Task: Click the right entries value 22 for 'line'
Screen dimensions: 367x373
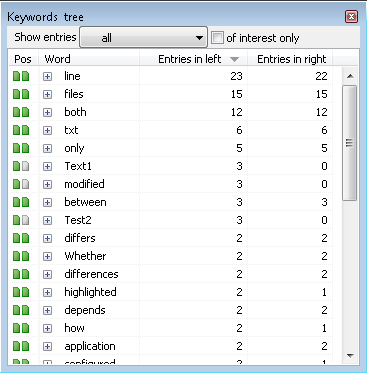Action: [321, 76]
